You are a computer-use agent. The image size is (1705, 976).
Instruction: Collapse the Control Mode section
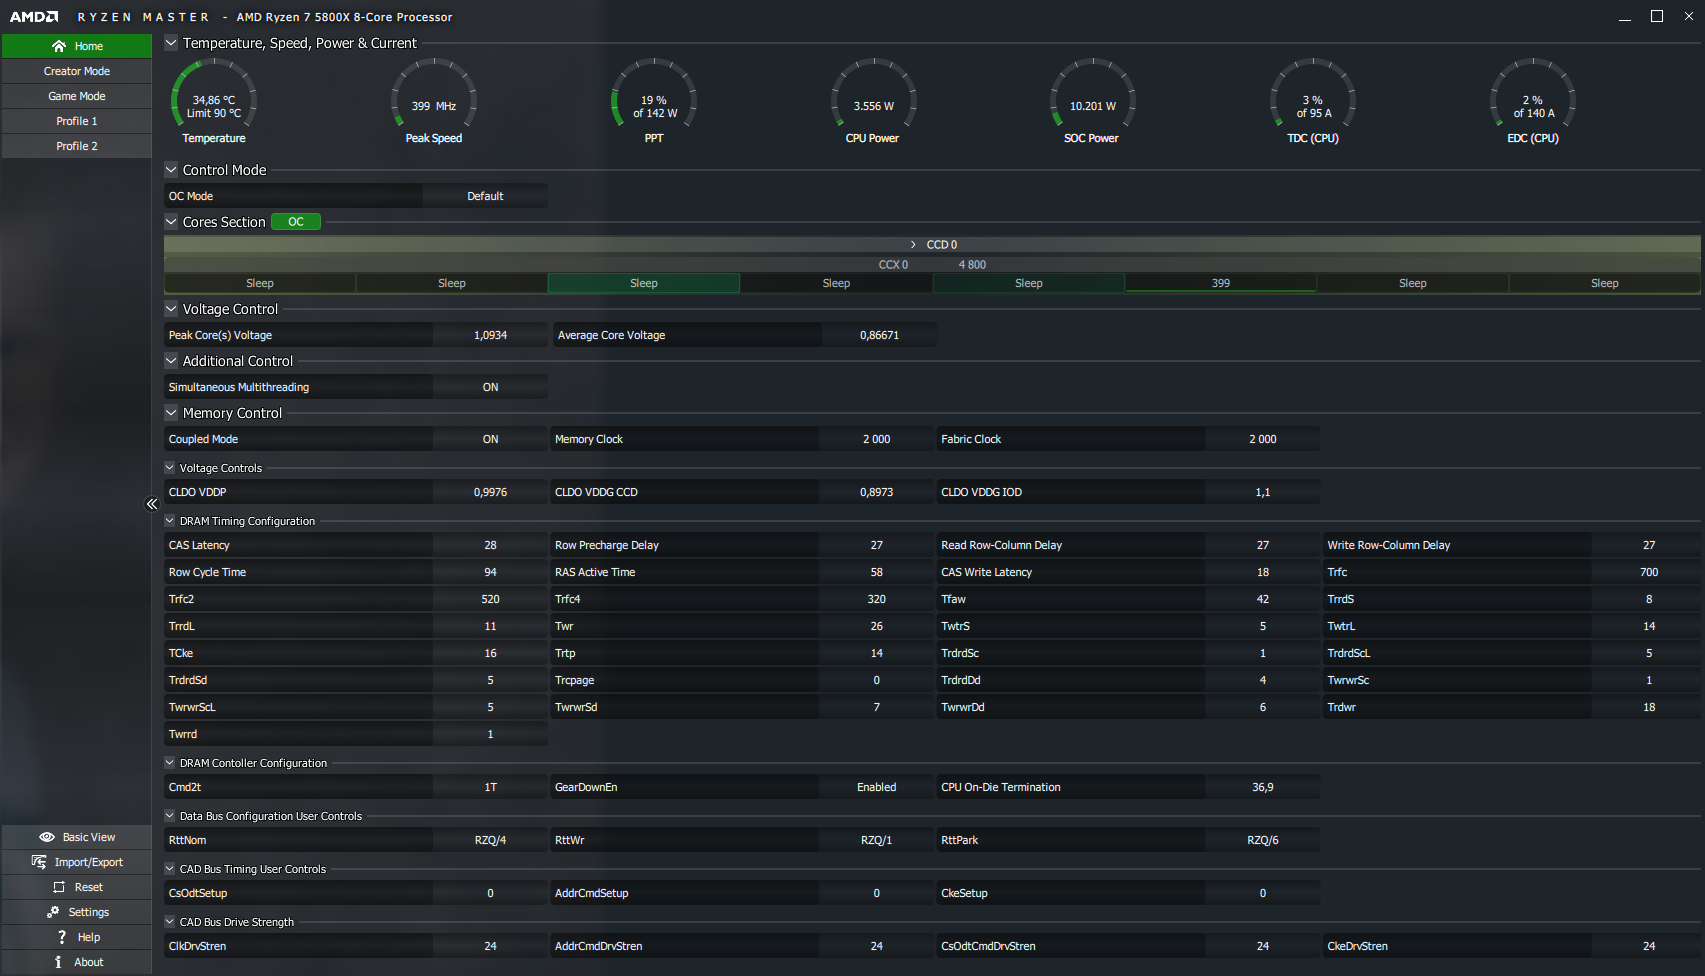[x=171, y=170]
